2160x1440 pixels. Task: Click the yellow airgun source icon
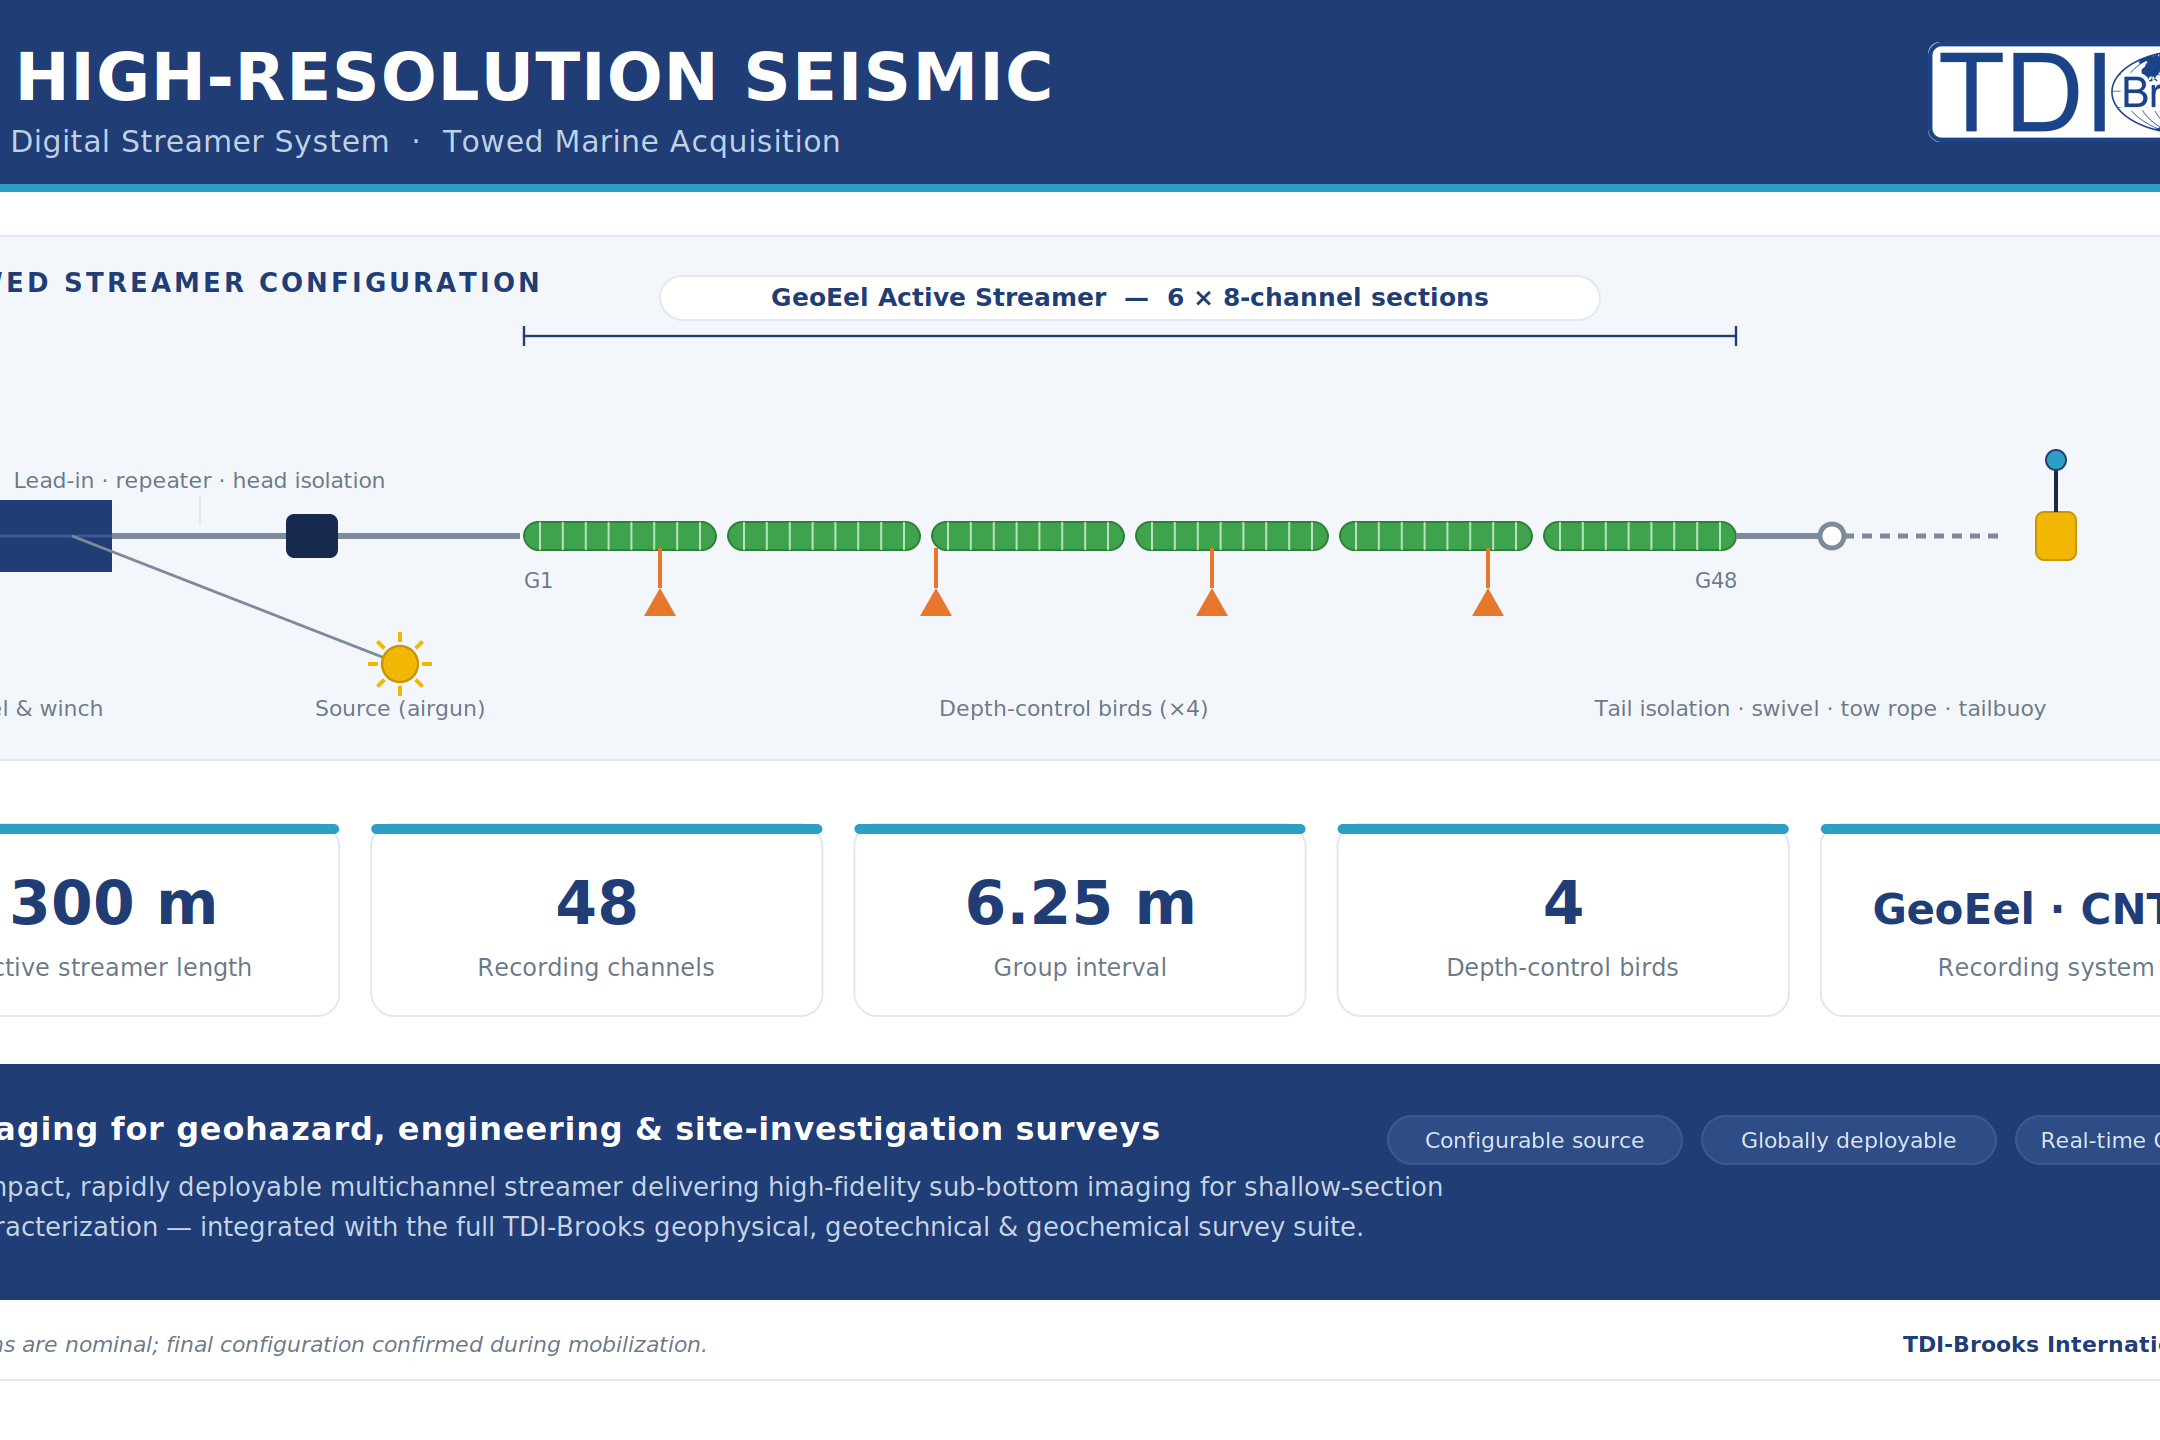point(400,664)
